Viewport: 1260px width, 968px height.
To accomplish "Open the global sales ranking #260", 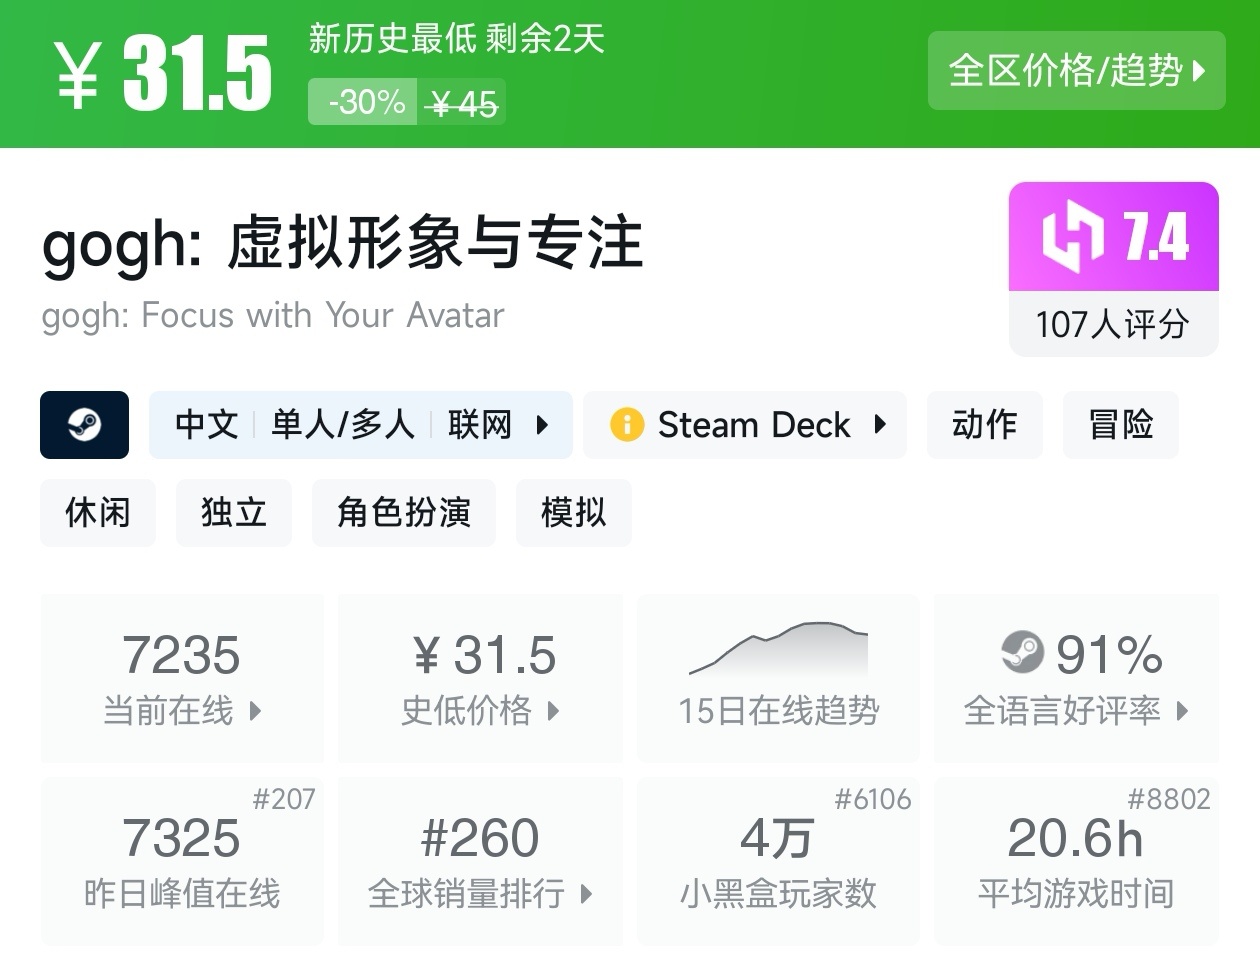I will point(480,861).
